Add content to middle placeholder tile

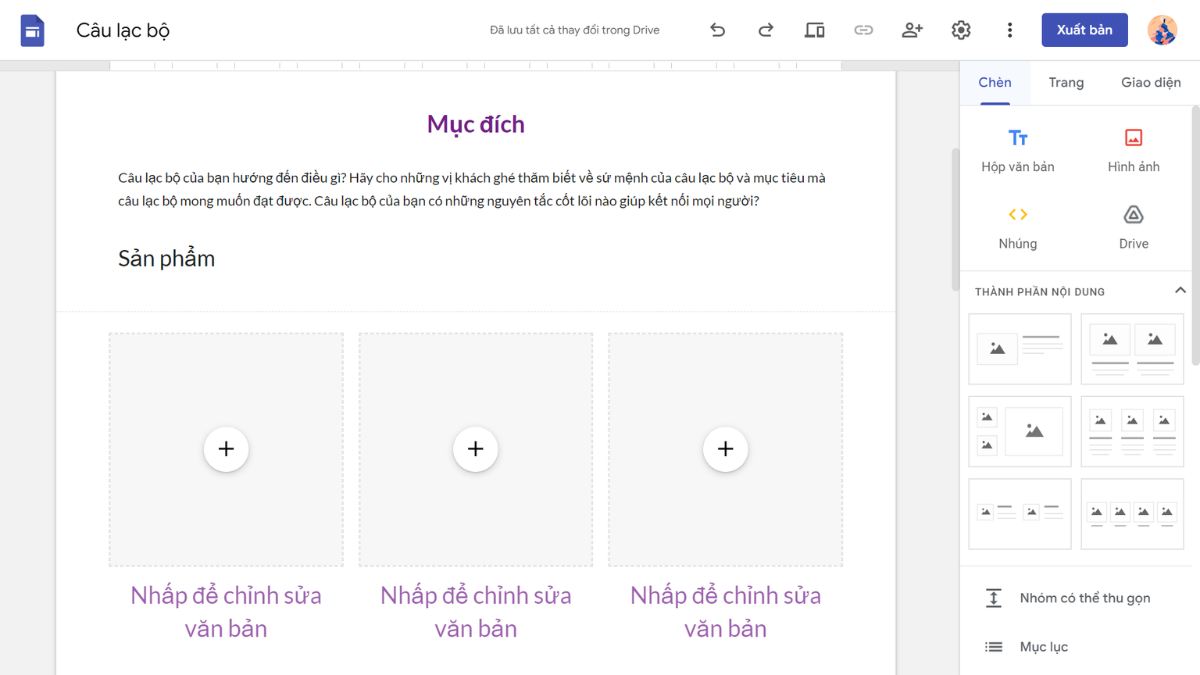476,449
